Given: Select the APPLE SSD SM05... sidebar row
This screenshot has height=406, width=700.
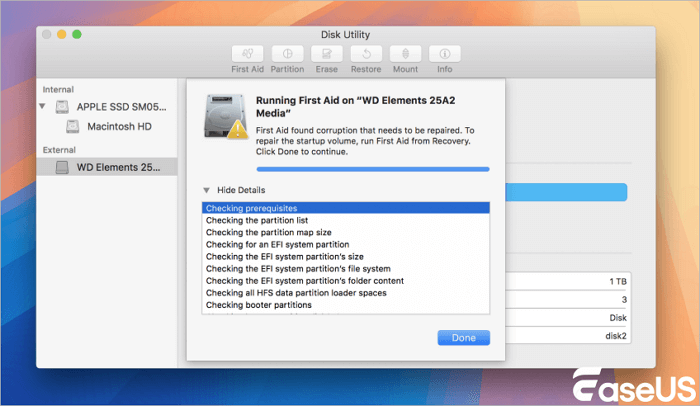Looking at the screenshot, I should [107, 107].
